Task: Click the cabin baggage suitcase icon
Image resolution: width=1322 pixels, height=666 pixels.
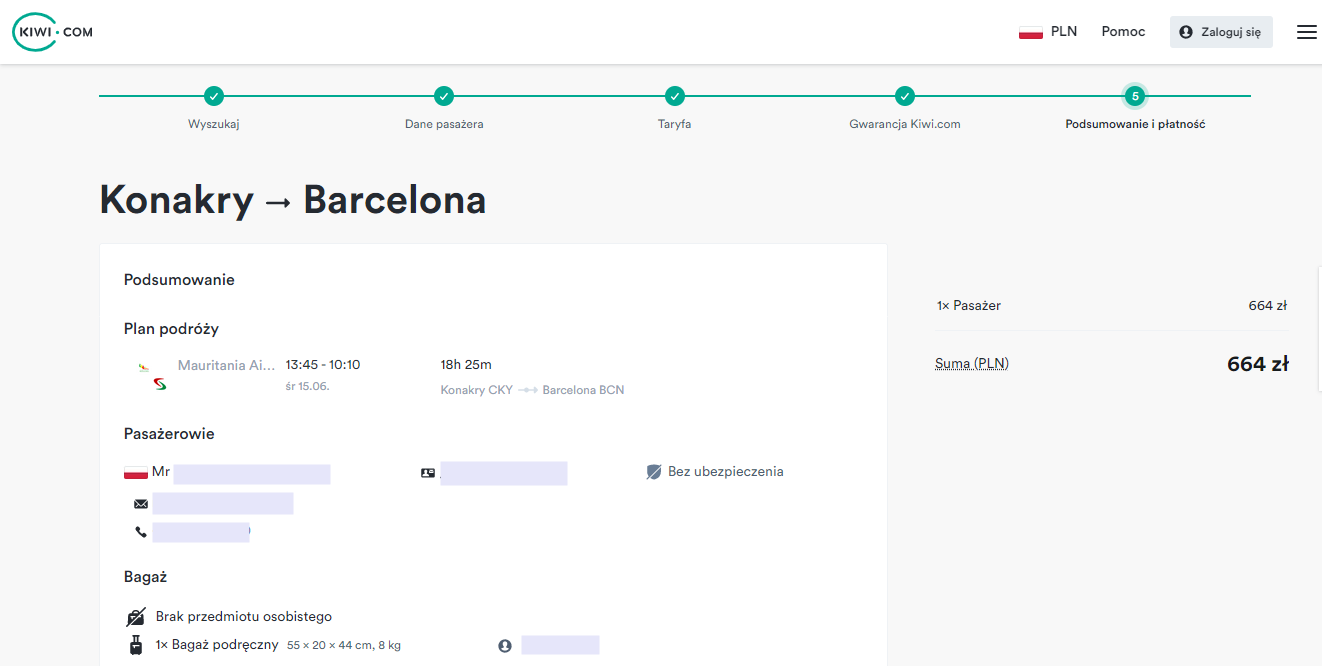Action: pyautogui.click(x=136, y=645)
